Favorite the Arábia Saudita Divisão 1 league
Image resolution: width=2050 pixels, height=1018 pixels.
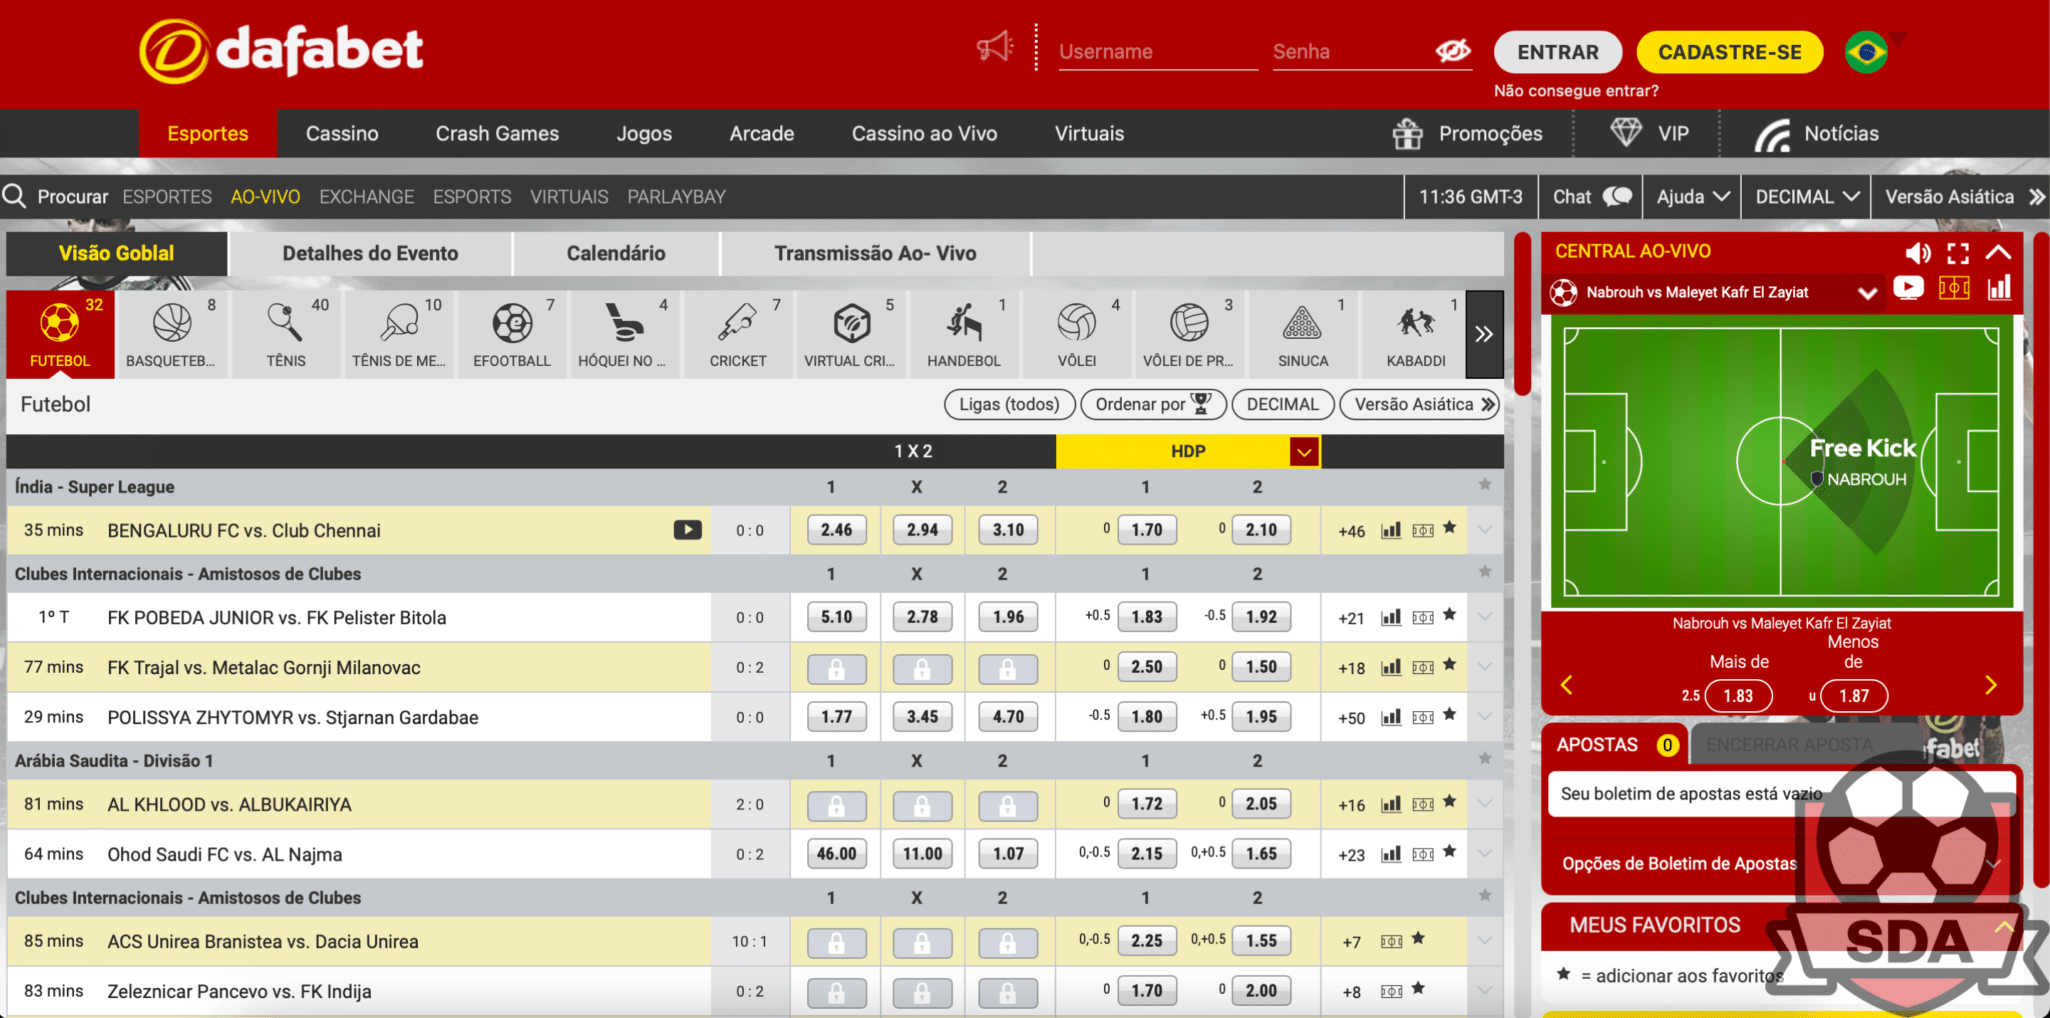[1485, 759]
